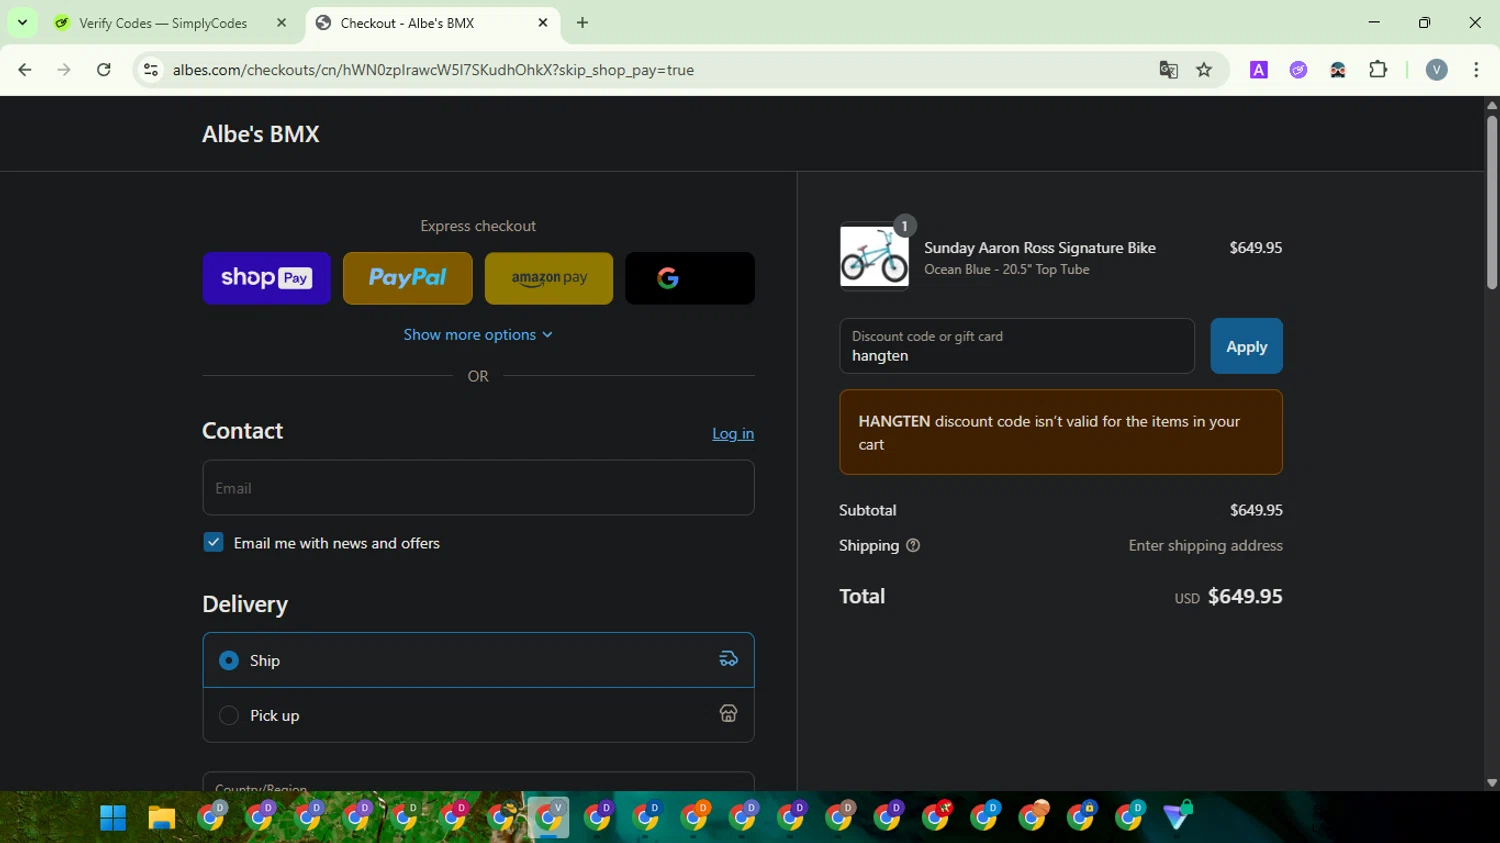1500x843 pixels.
Task: Open the Windows Start menu
Action: (113, 818)
